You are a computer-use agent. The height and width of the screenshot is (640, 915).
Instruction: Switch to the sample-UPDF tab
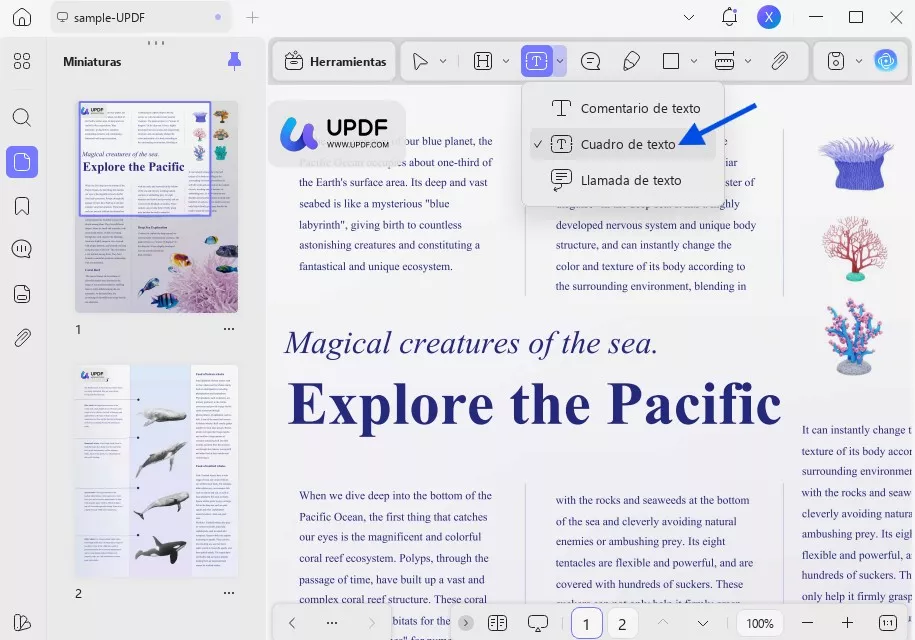point(140,18)
